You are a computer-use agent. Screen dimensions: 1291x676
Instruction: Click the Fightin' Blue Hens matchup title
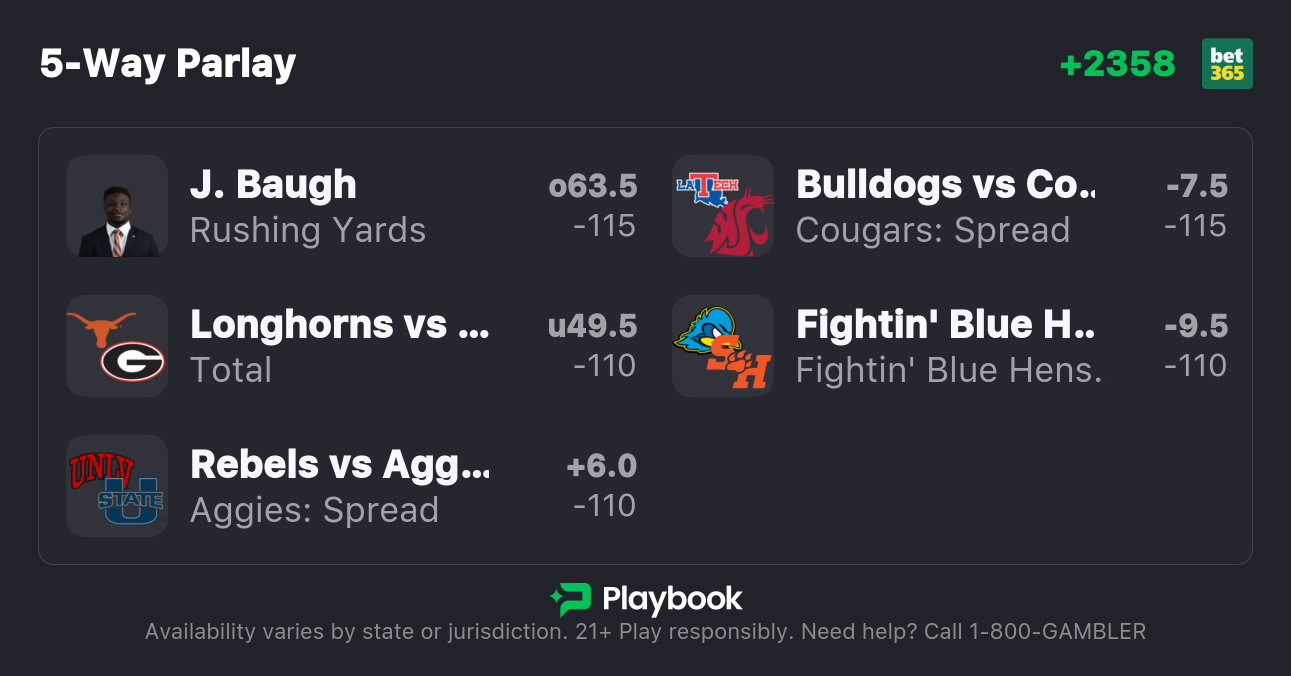point(946,325)
